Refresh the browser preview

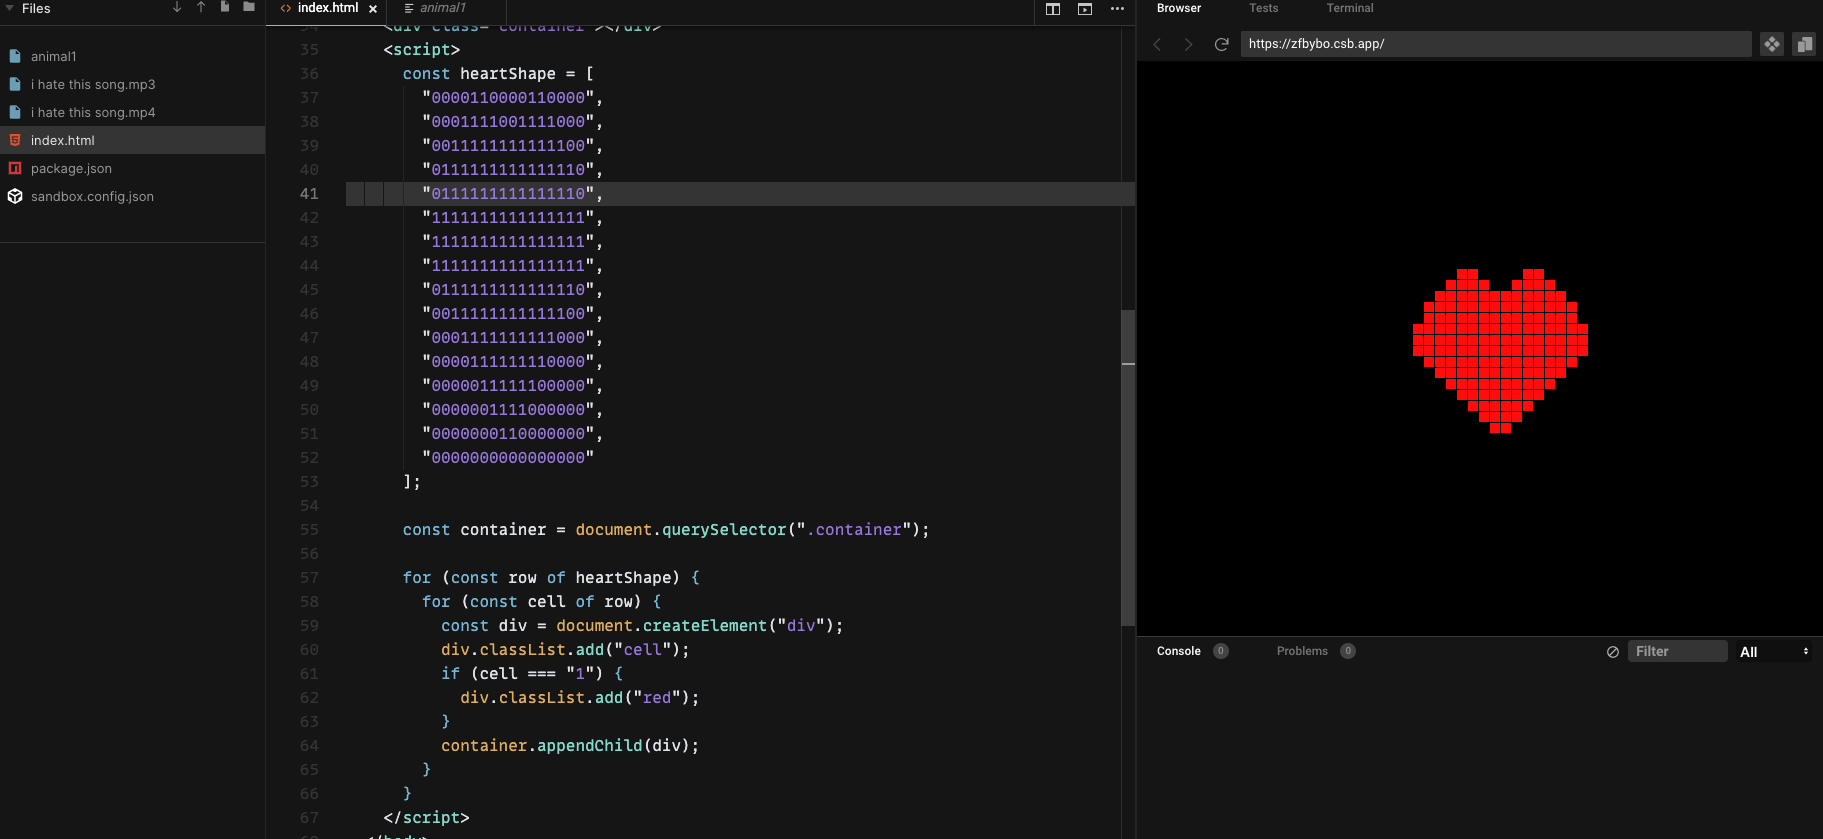click(1221, 44)
